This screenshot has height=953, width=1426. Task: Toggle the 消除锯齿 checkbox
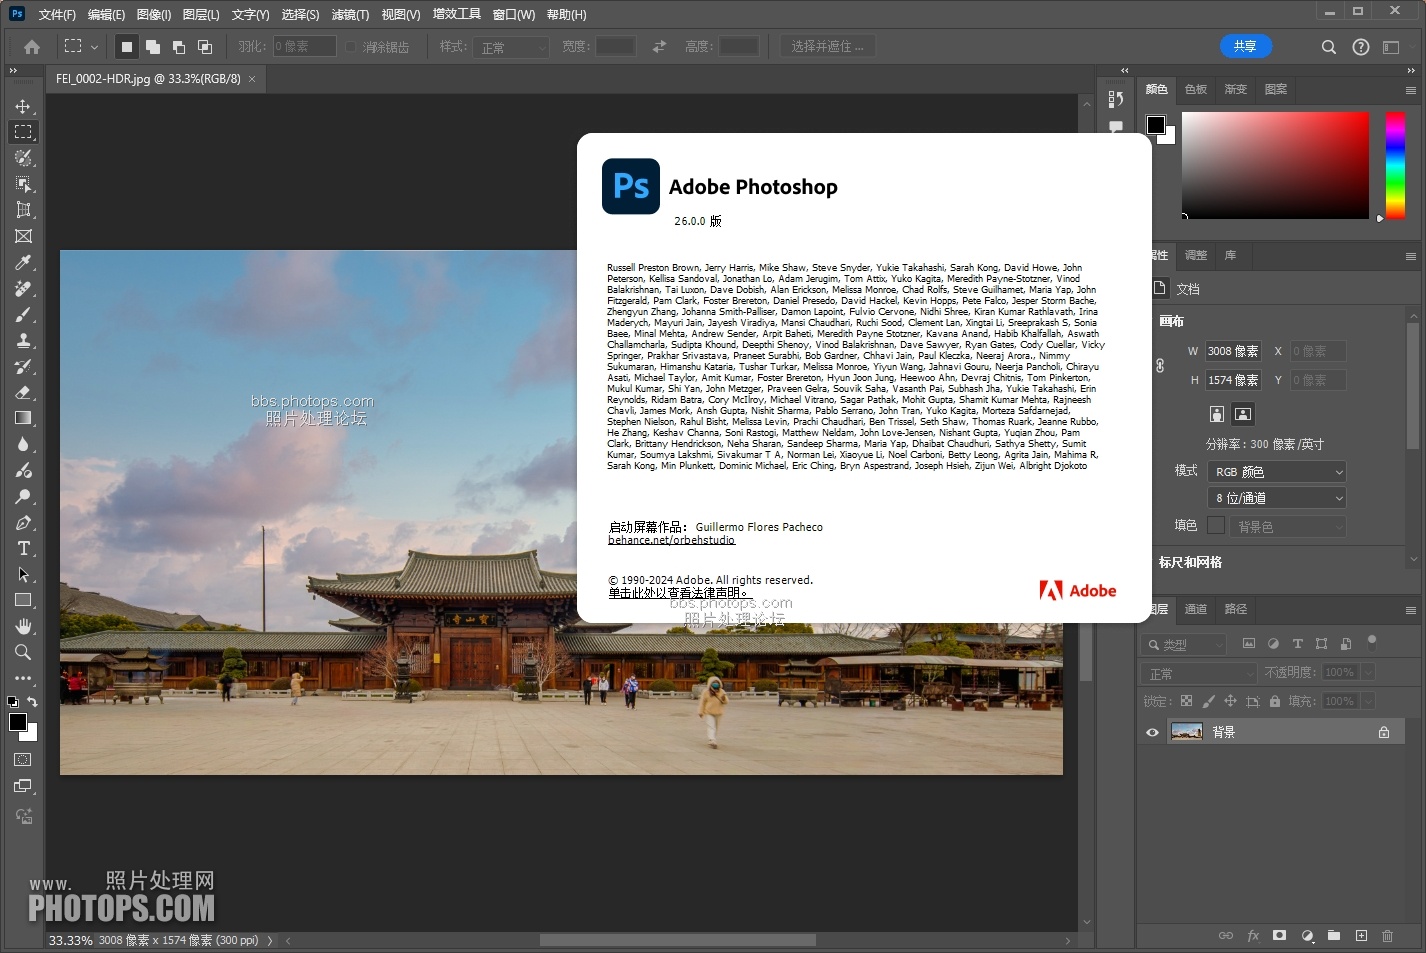click(351, 47)
